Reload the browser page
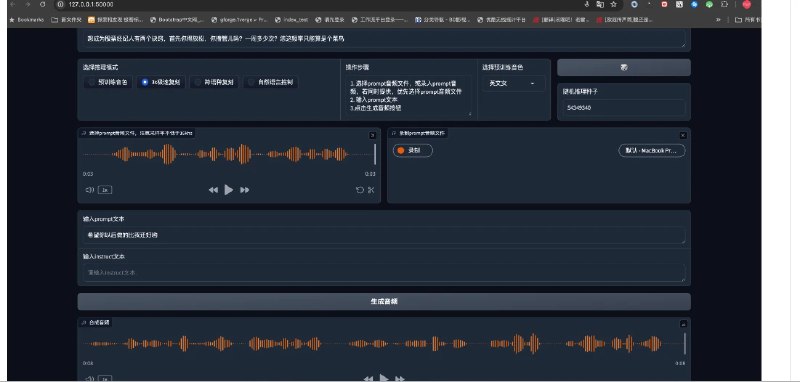Viewport: 800px width, 382px height. [x=42, y=4]
